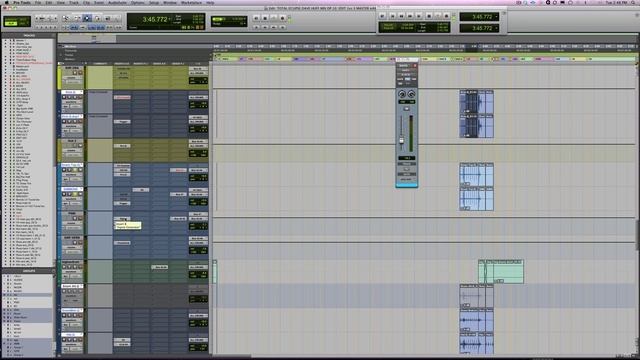The height and width of the screenshot is (360, 640).
Task: Click the audio zoom button
Action: coord(42,18)
